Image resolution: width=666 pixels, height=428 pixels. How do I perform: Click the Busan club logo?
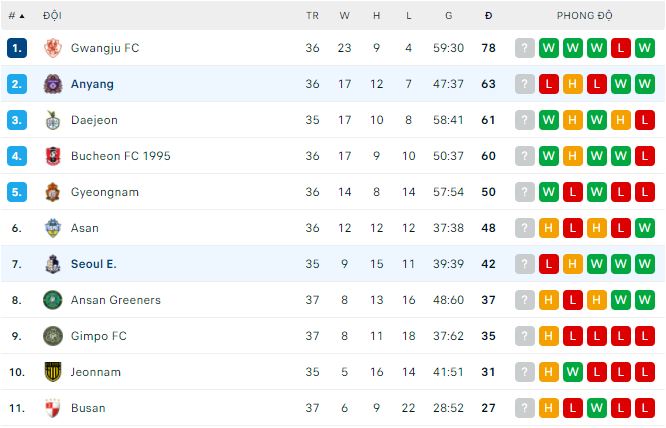click(52, 408)
